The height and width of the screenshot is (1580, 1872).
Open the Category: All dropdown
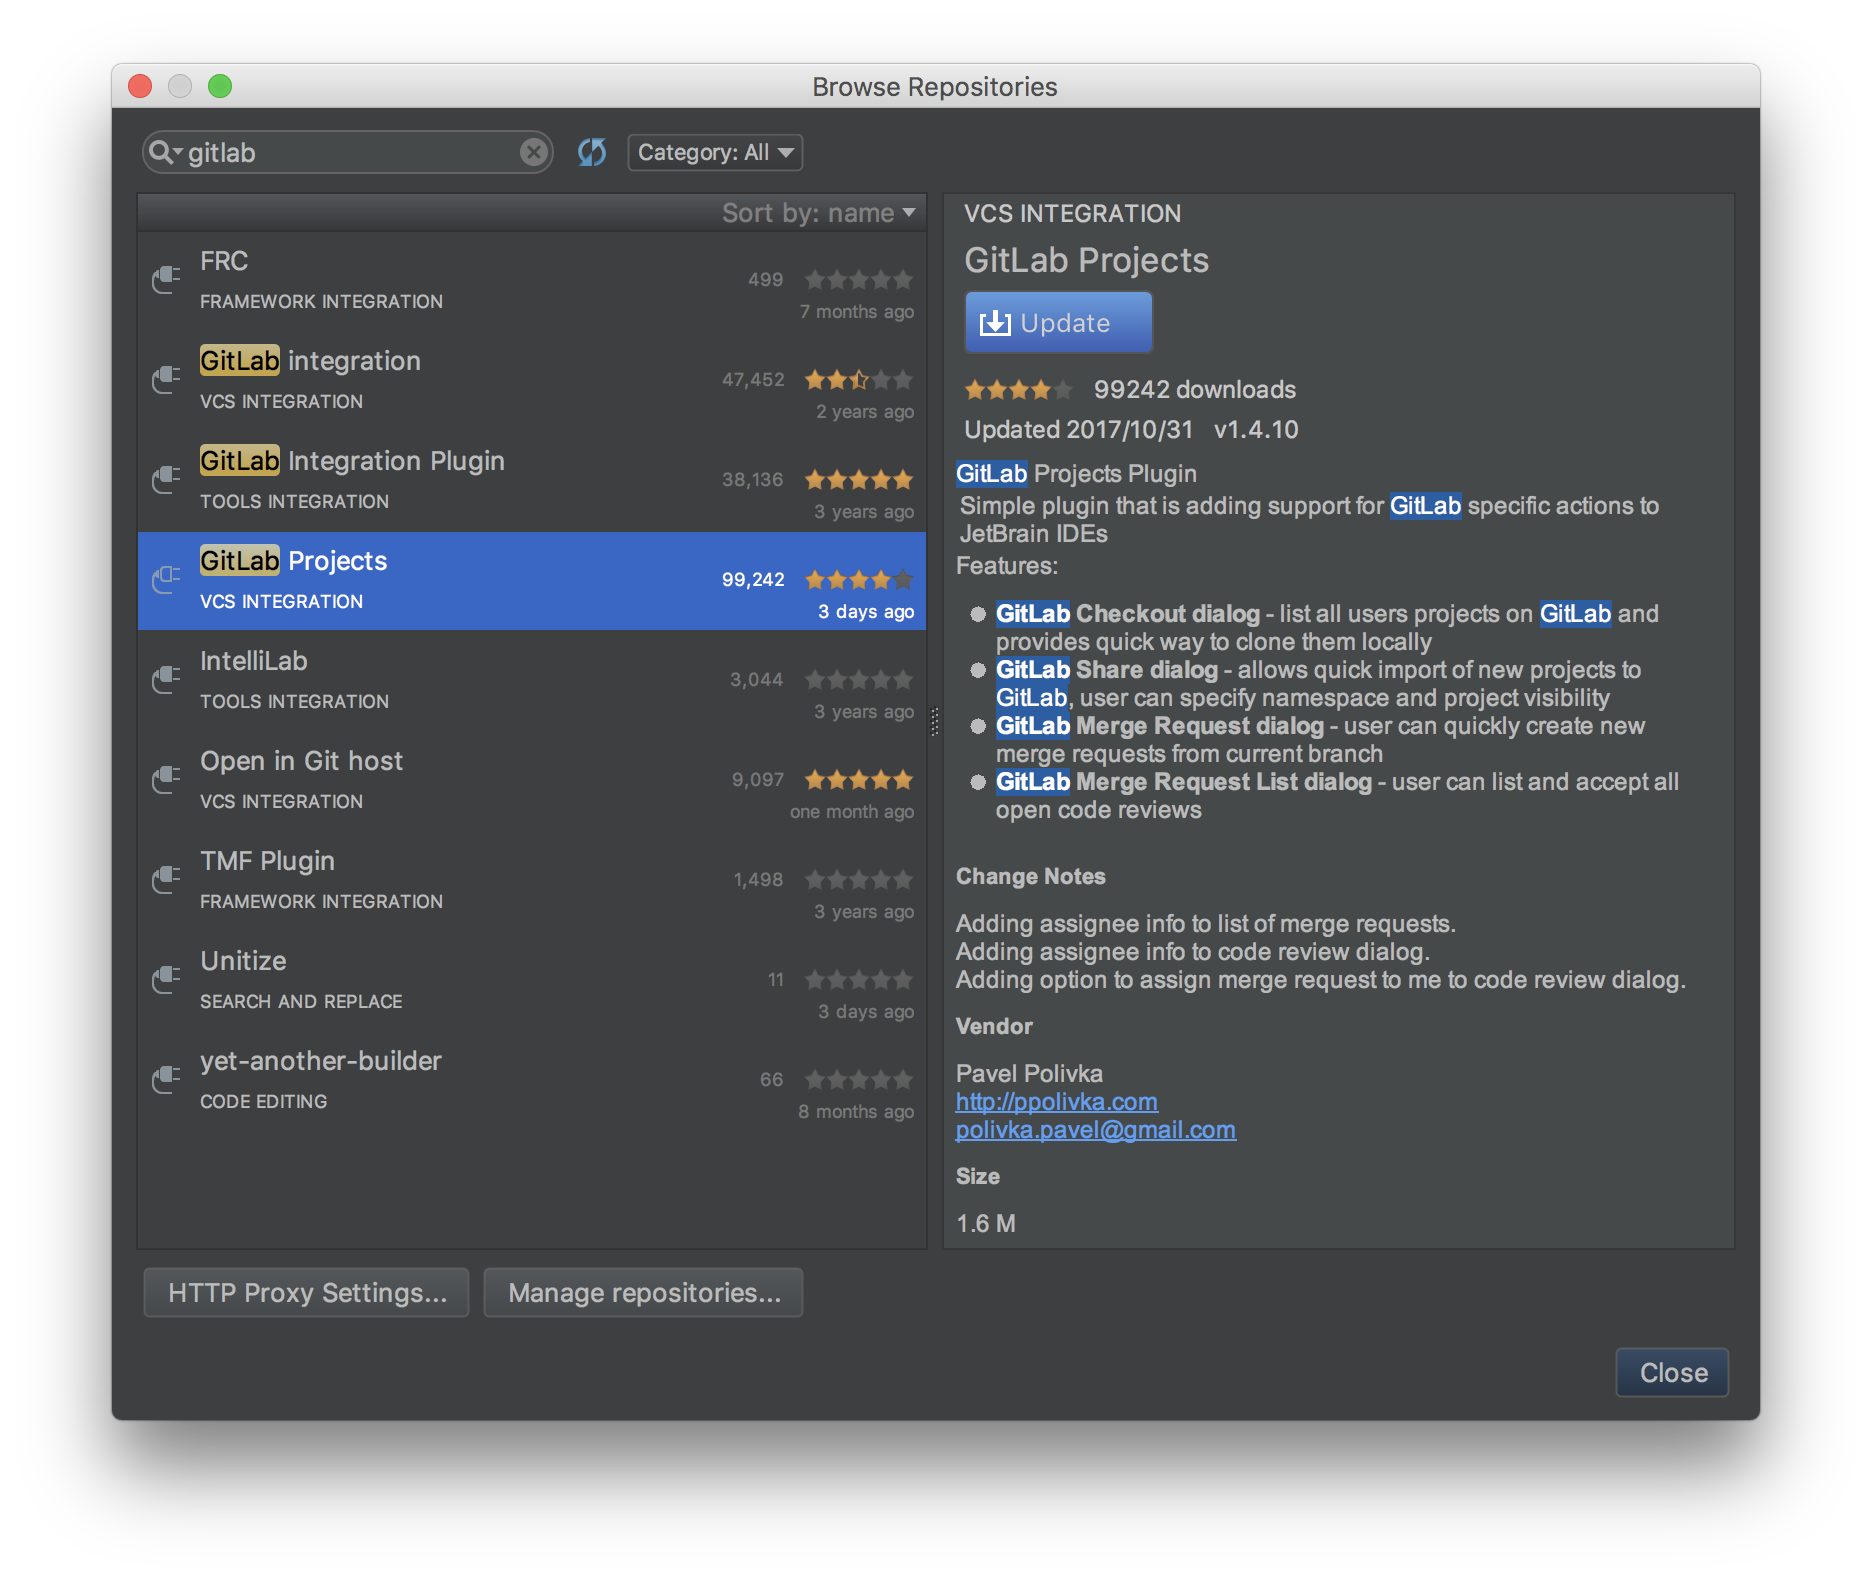click(713, 152)
